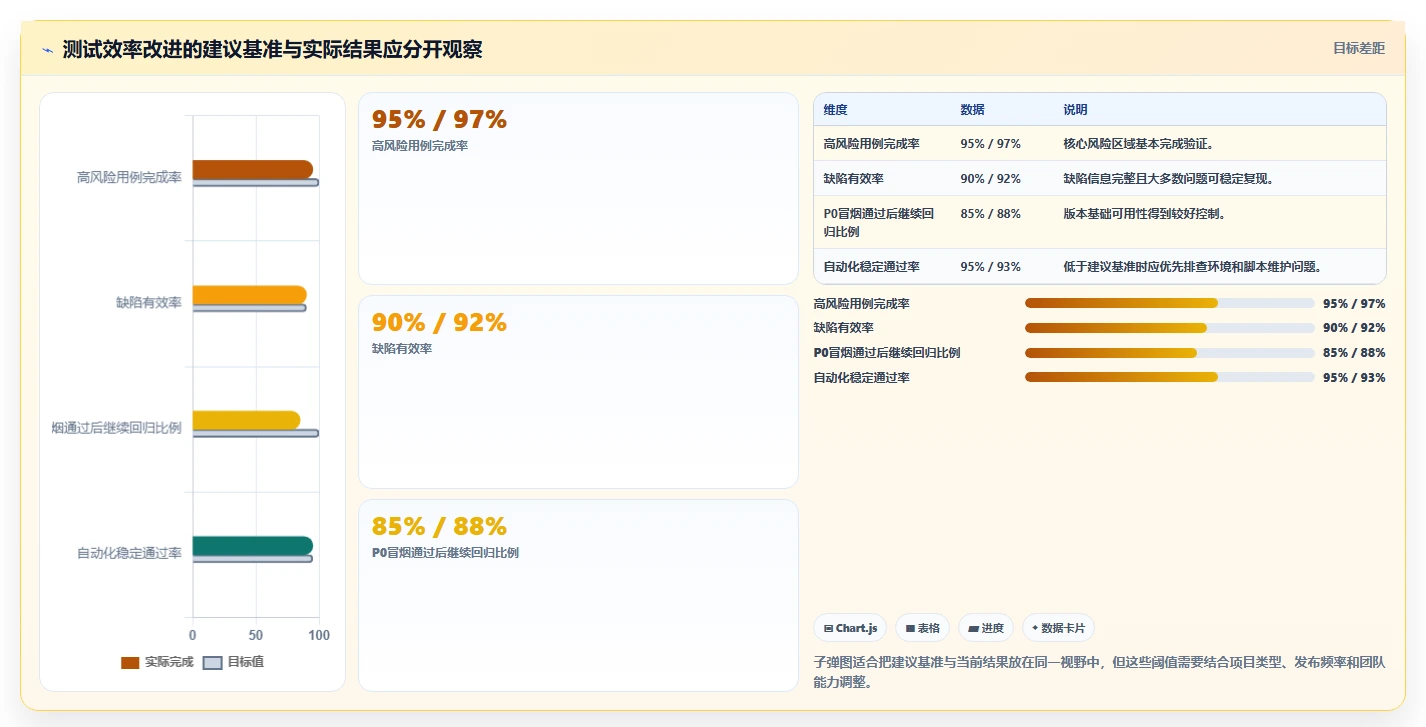Viewport: 1426px width, 727px height.
Task: Click the lightning icon beside the header title
Action: click(x=48, y=50)
